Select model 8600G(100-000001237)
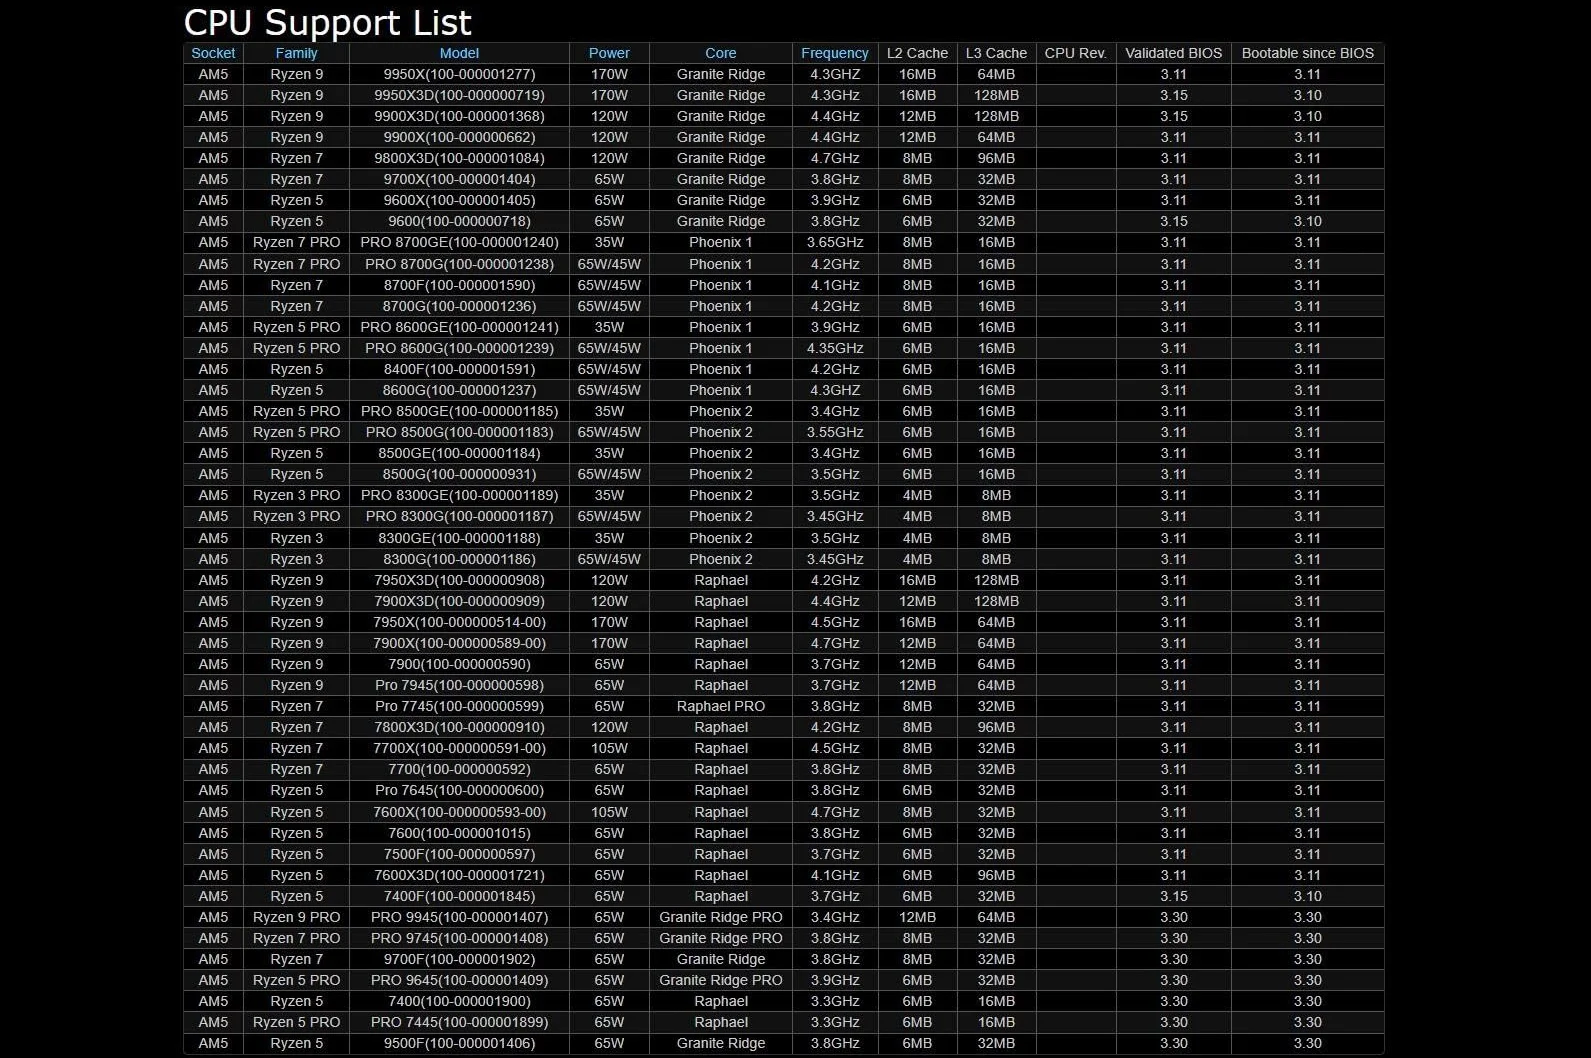 click(x=459, y=390)
